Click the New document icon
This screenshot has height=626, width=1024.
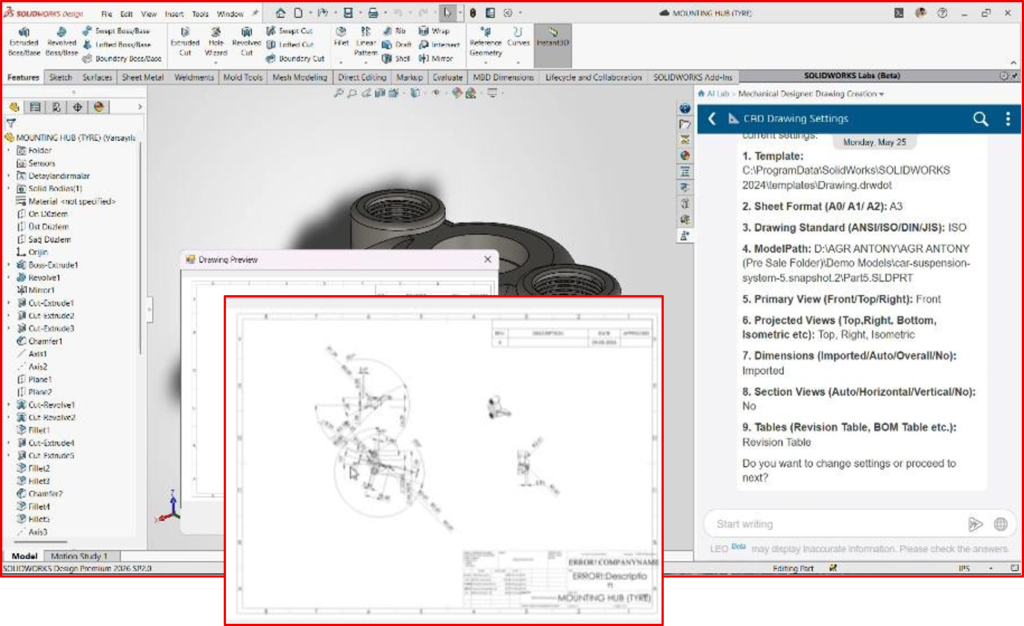click(x=298, y=13)
